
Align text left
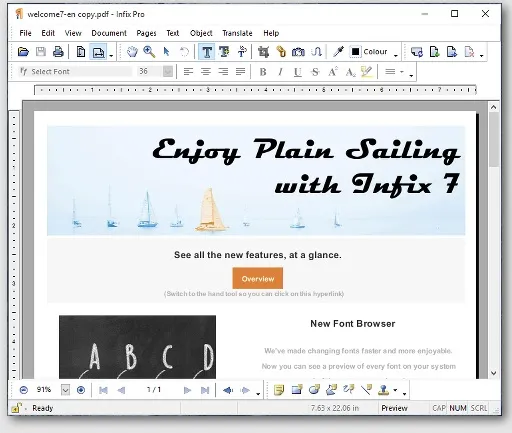coord(188,71)
